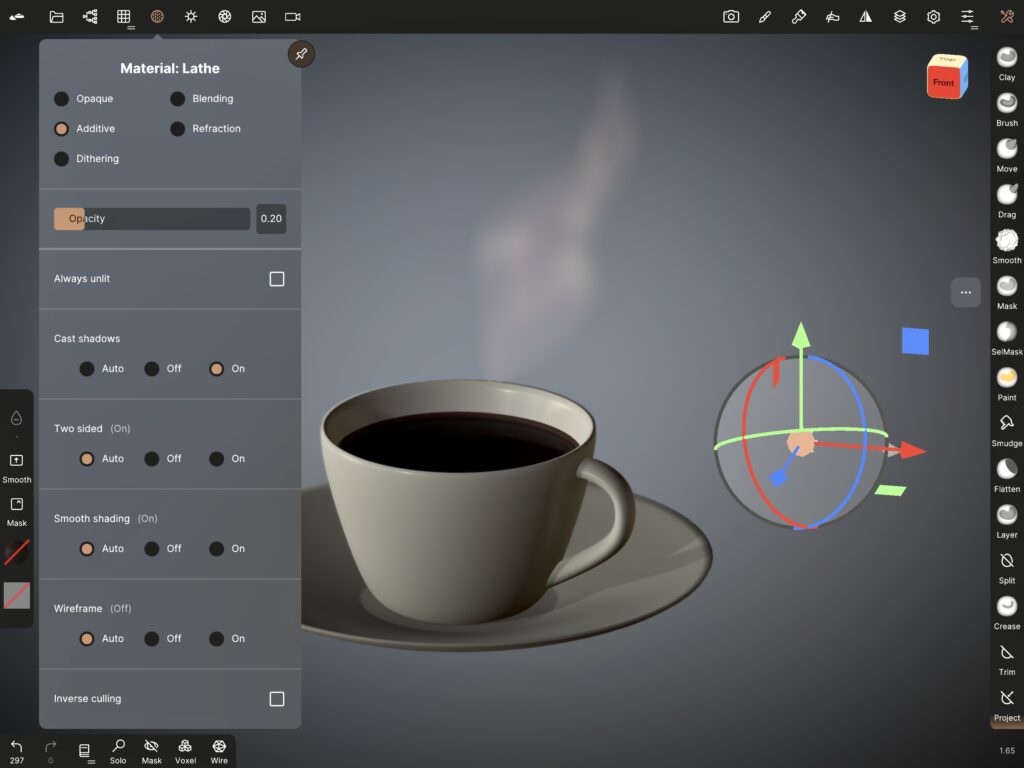Click the Undo button

point(16,748)
